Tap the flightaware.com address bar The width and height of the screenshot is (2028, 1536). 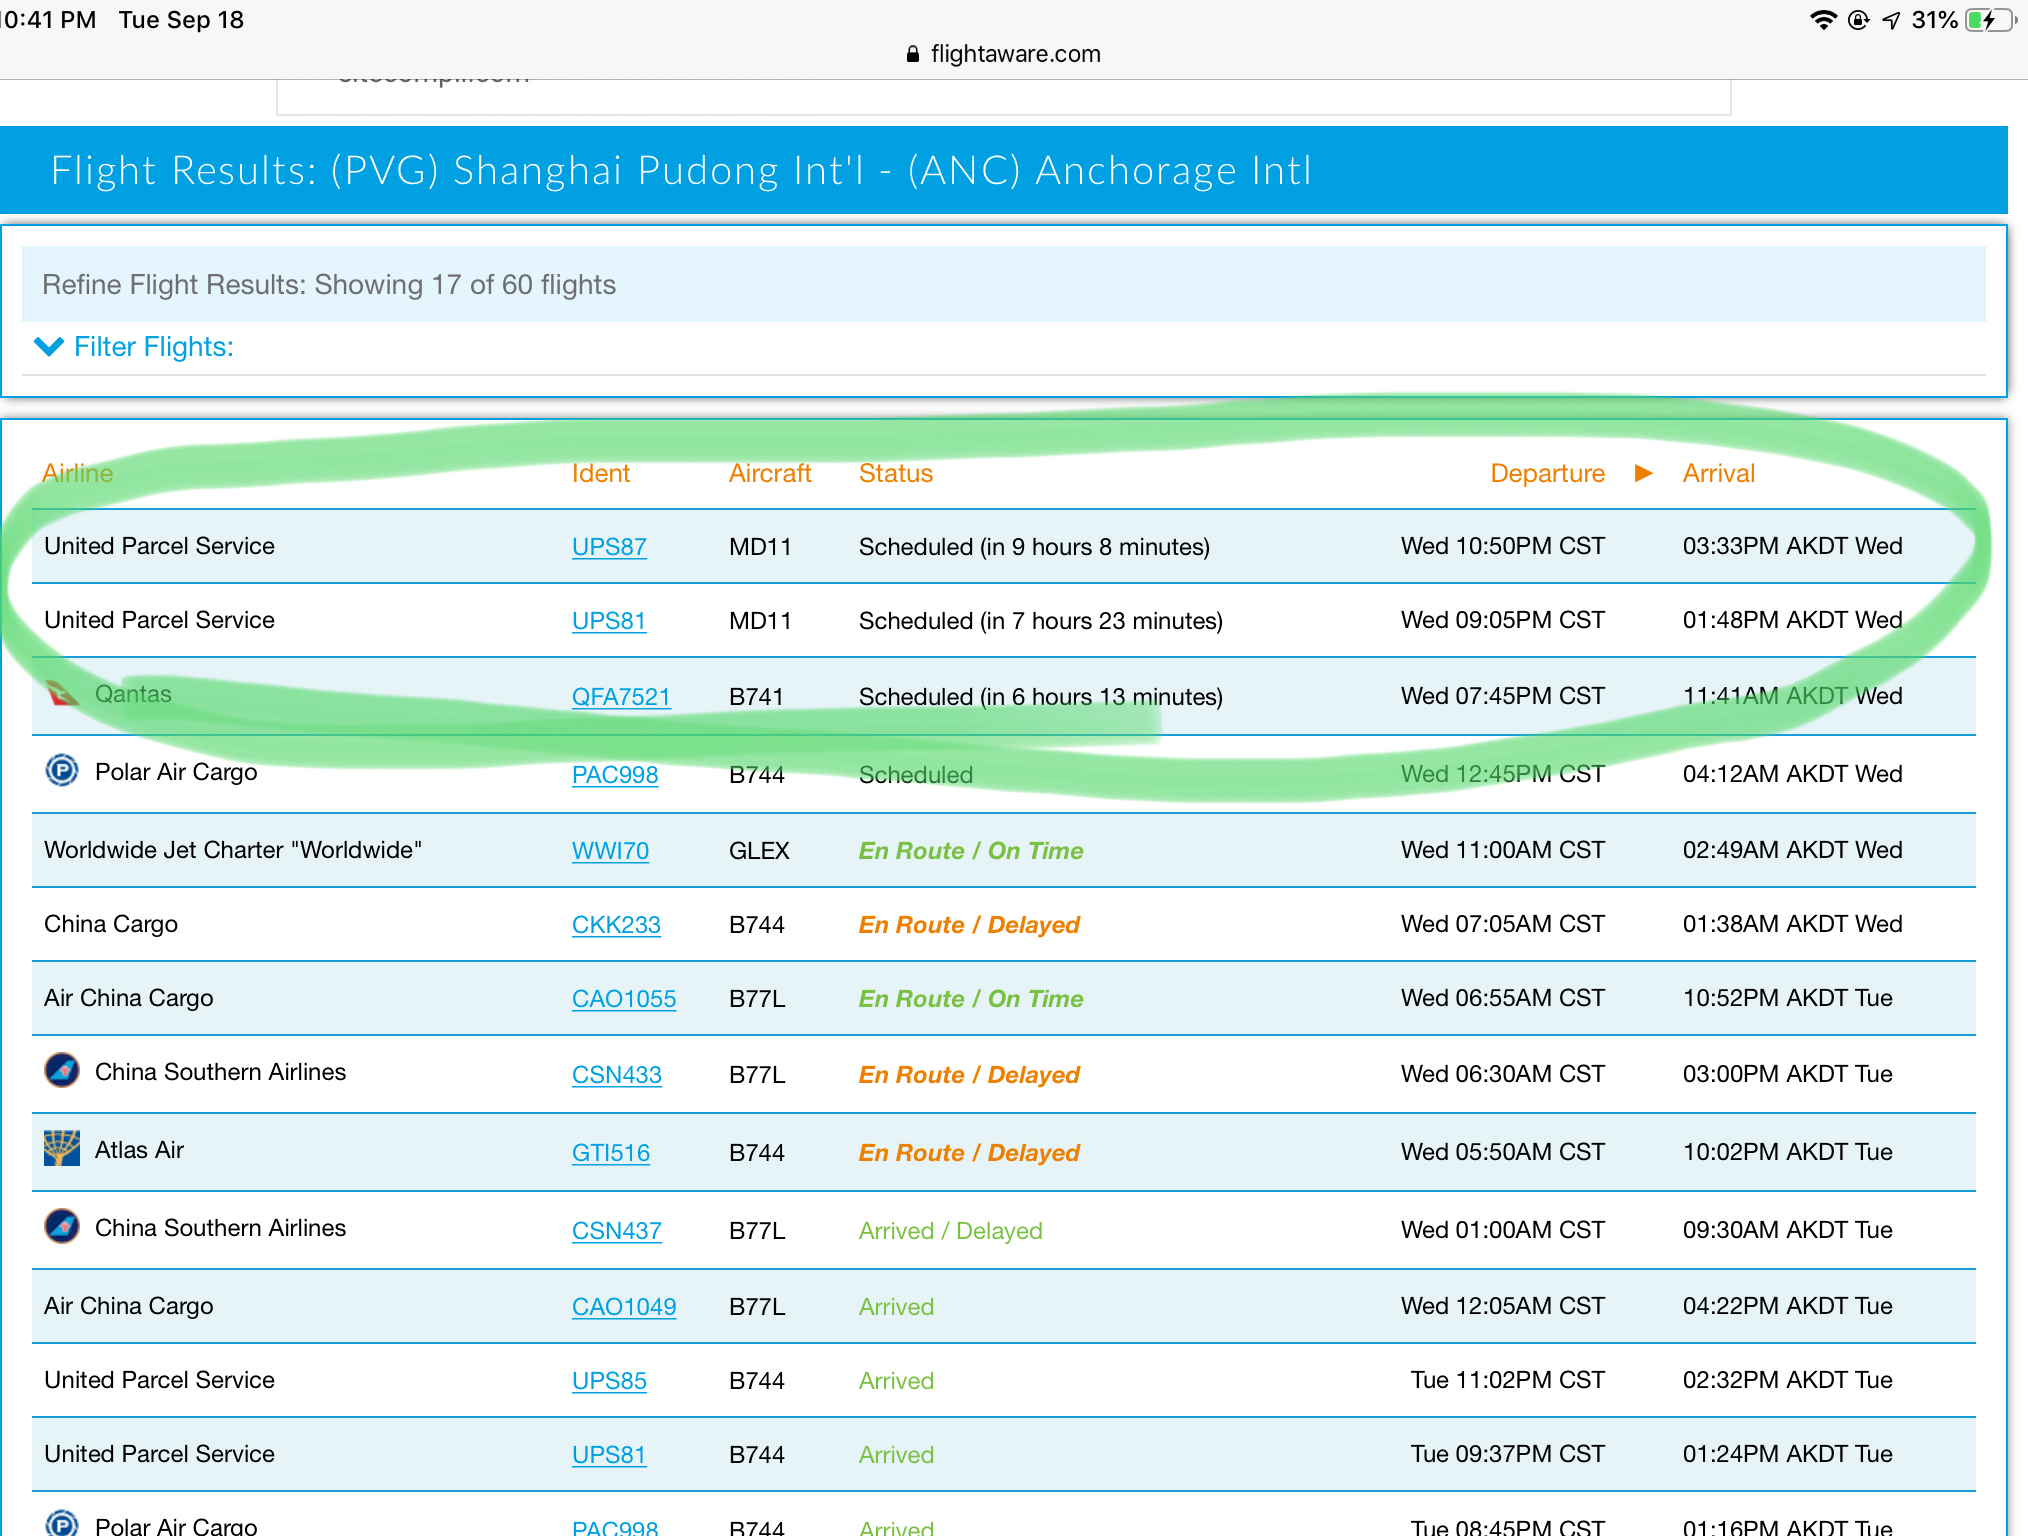click(1014, 54)
